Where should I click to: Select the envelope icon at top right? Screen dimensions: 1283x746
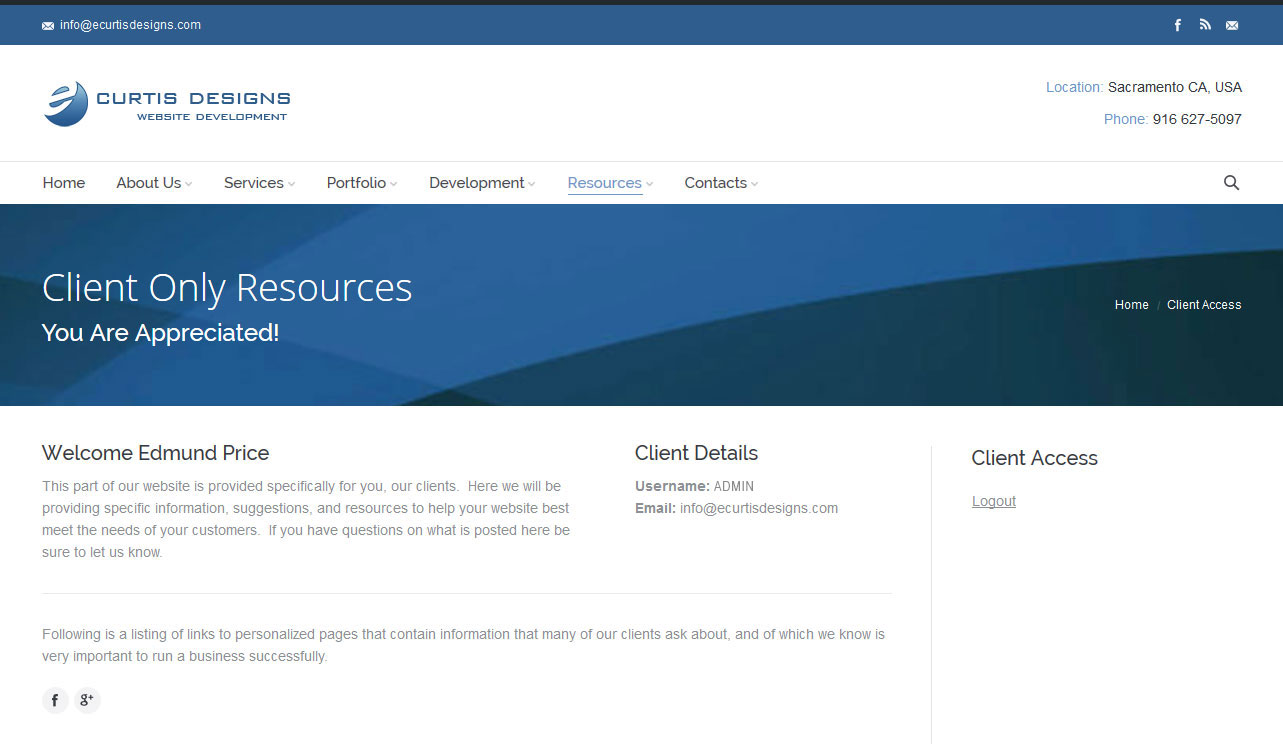1231,24
